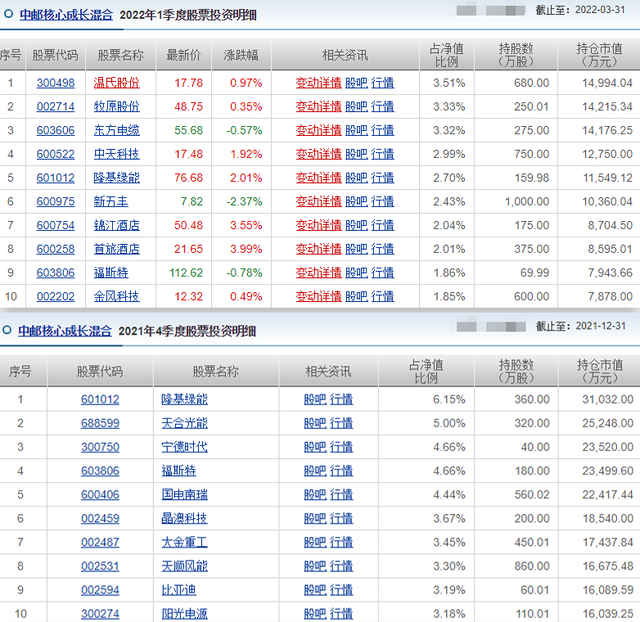Open stock code 600975 link
This screenshot has width=640, height=622.
pos(56,201)
